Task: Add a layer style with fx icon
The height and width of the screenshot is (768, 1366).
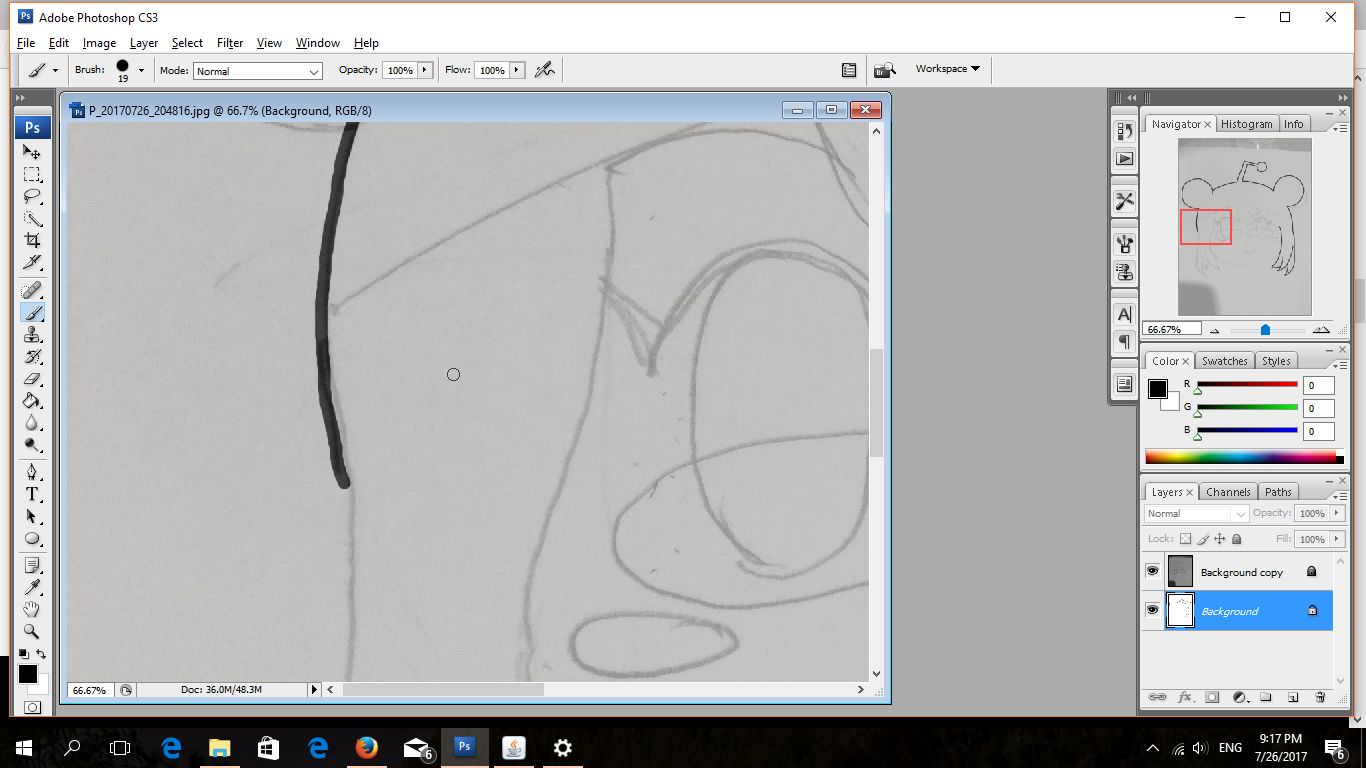Action: pyautogui.click(x=1185, y=697)
